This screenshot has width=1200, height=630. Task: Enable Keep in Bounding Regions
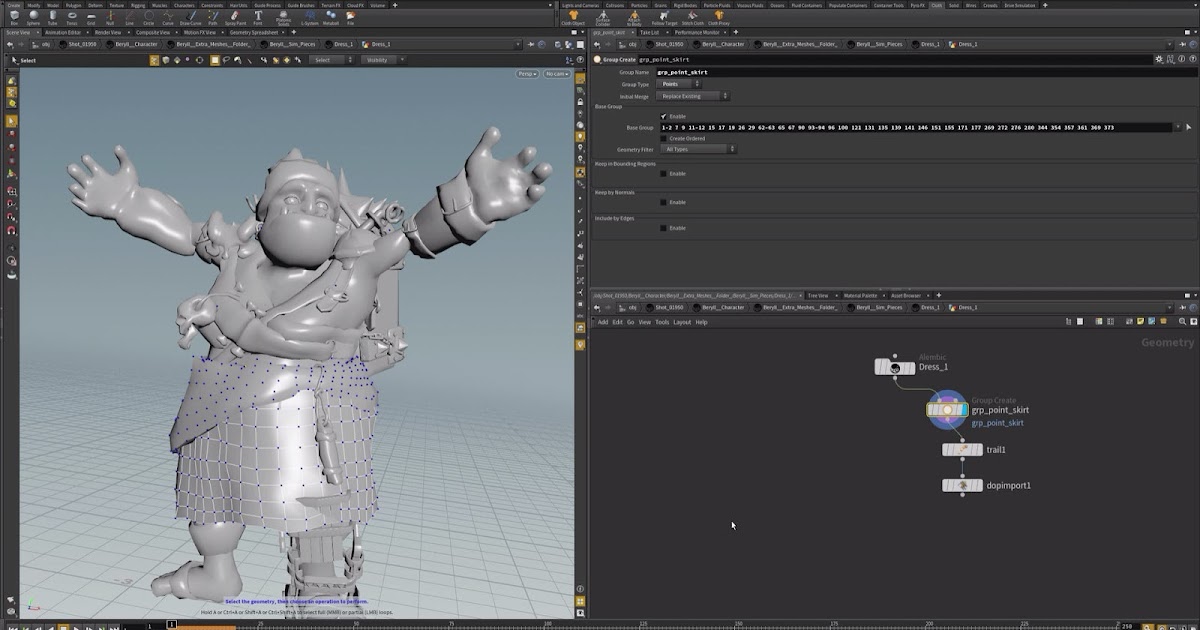[663, 173]
